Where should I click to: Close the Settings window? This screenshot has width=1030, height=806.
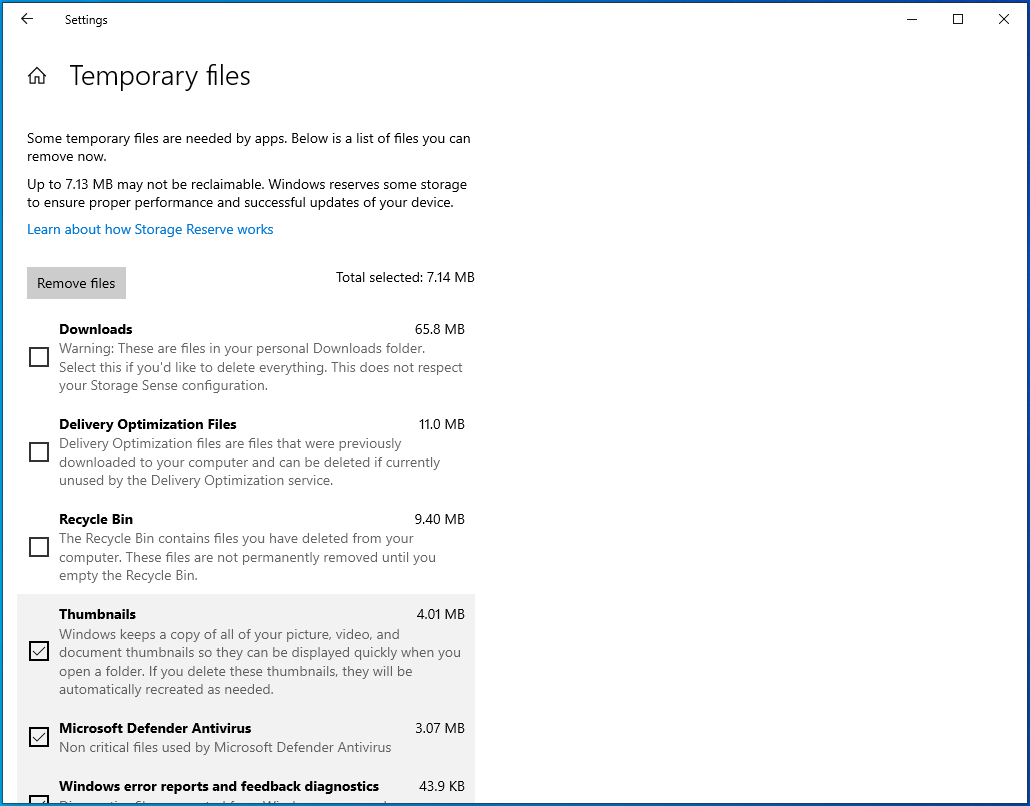(1003, 19)
